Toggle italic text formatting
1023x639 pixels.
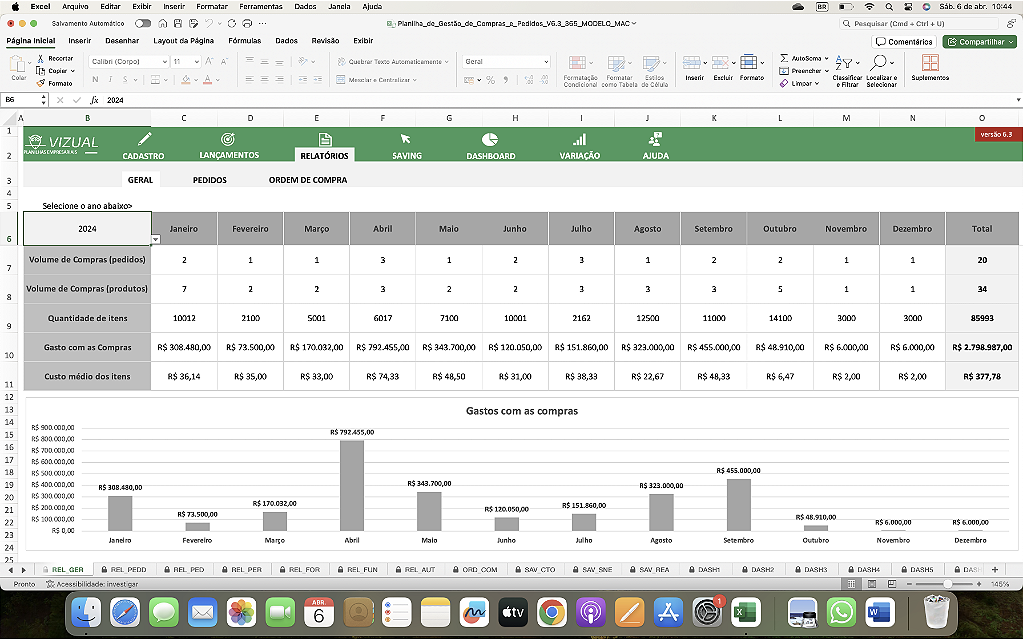110,80
